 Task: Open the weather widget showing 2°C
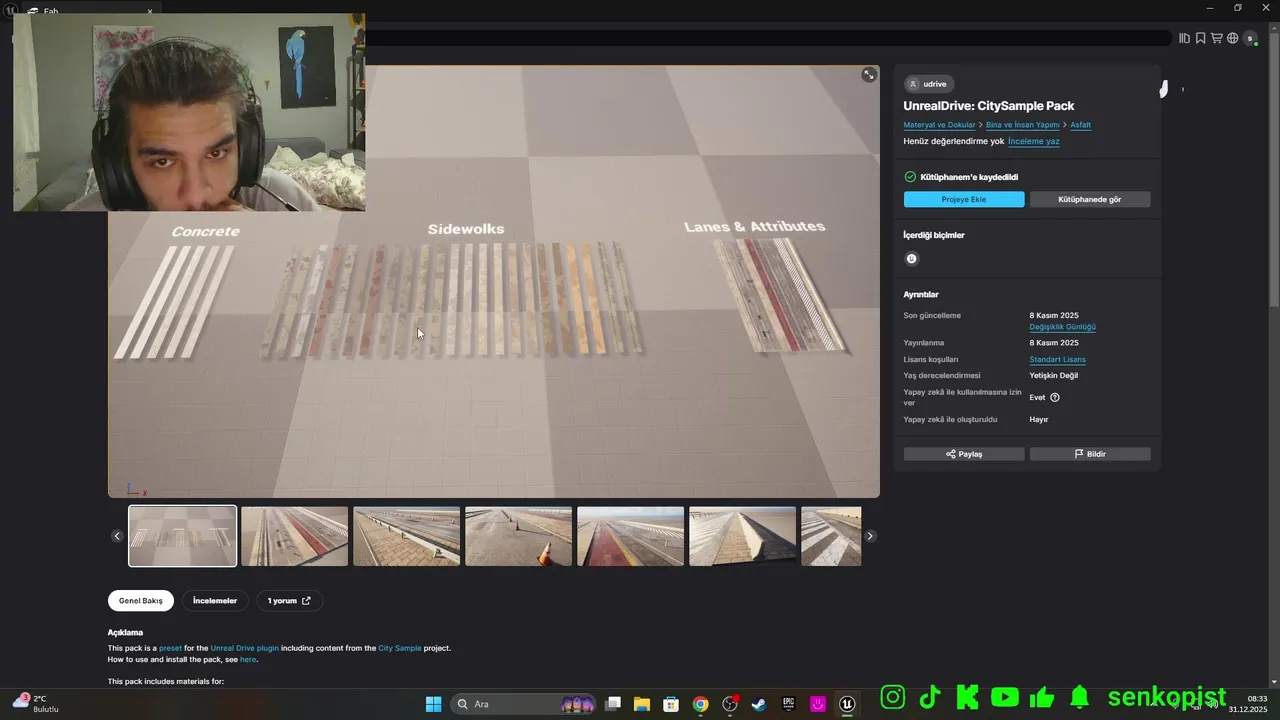click(35, 703)
